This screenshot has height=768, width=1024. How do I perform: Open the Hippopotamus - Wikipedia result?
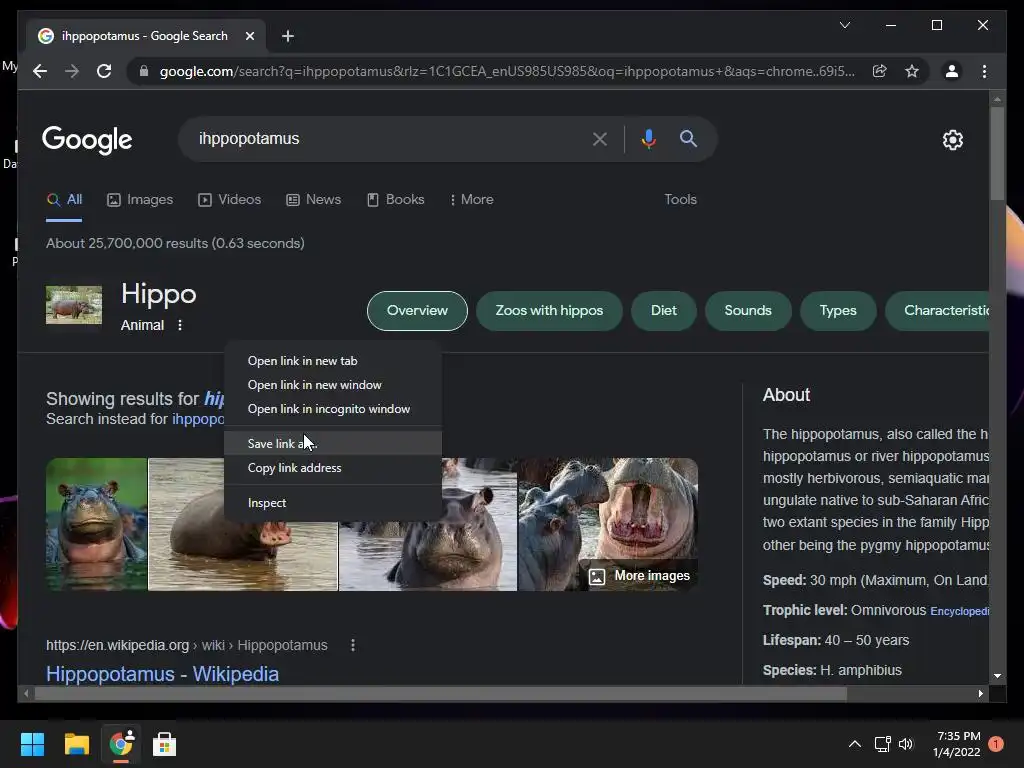click(163, 674)
